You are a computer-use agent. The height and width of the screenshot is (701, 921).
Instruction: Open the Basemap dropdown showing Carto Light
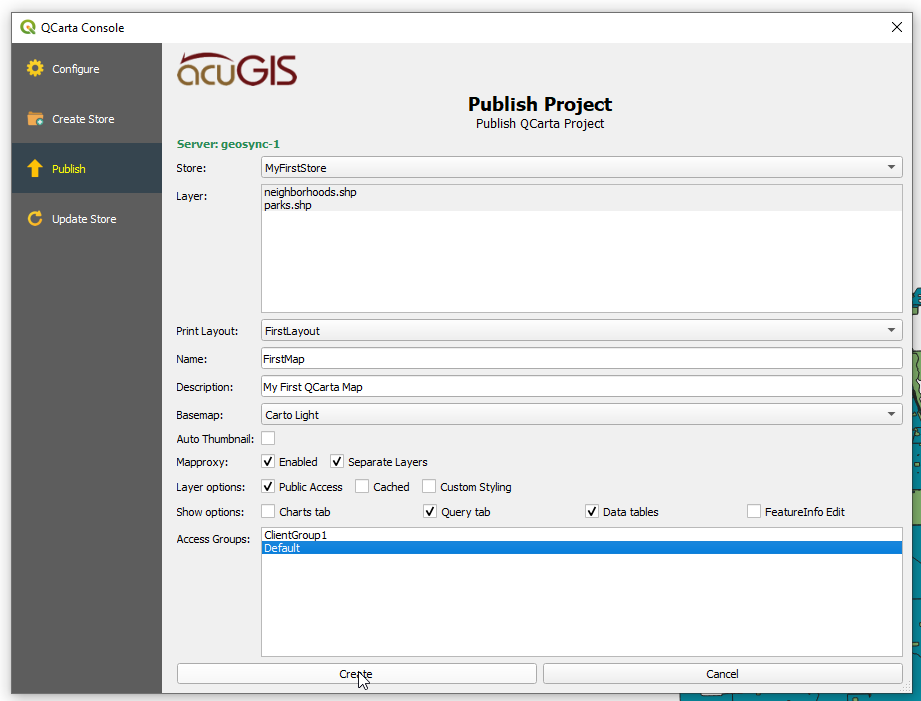coord(581,414)
